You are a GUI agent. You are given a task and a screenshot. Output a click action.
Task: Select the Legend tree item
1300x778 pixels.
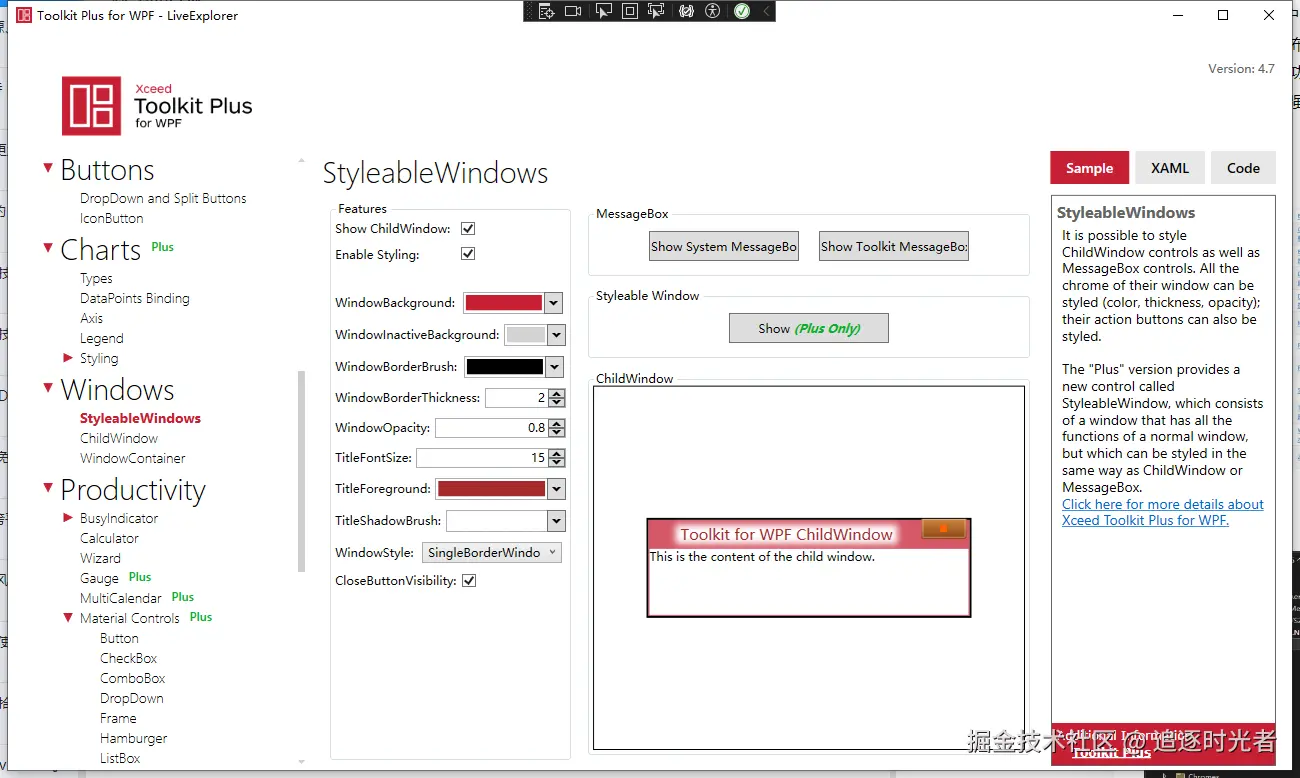coord(102,338)
